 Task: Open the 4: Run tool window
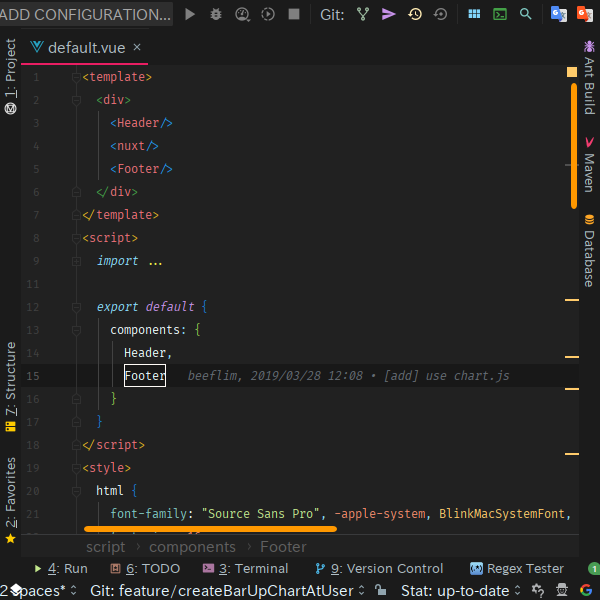61,569
